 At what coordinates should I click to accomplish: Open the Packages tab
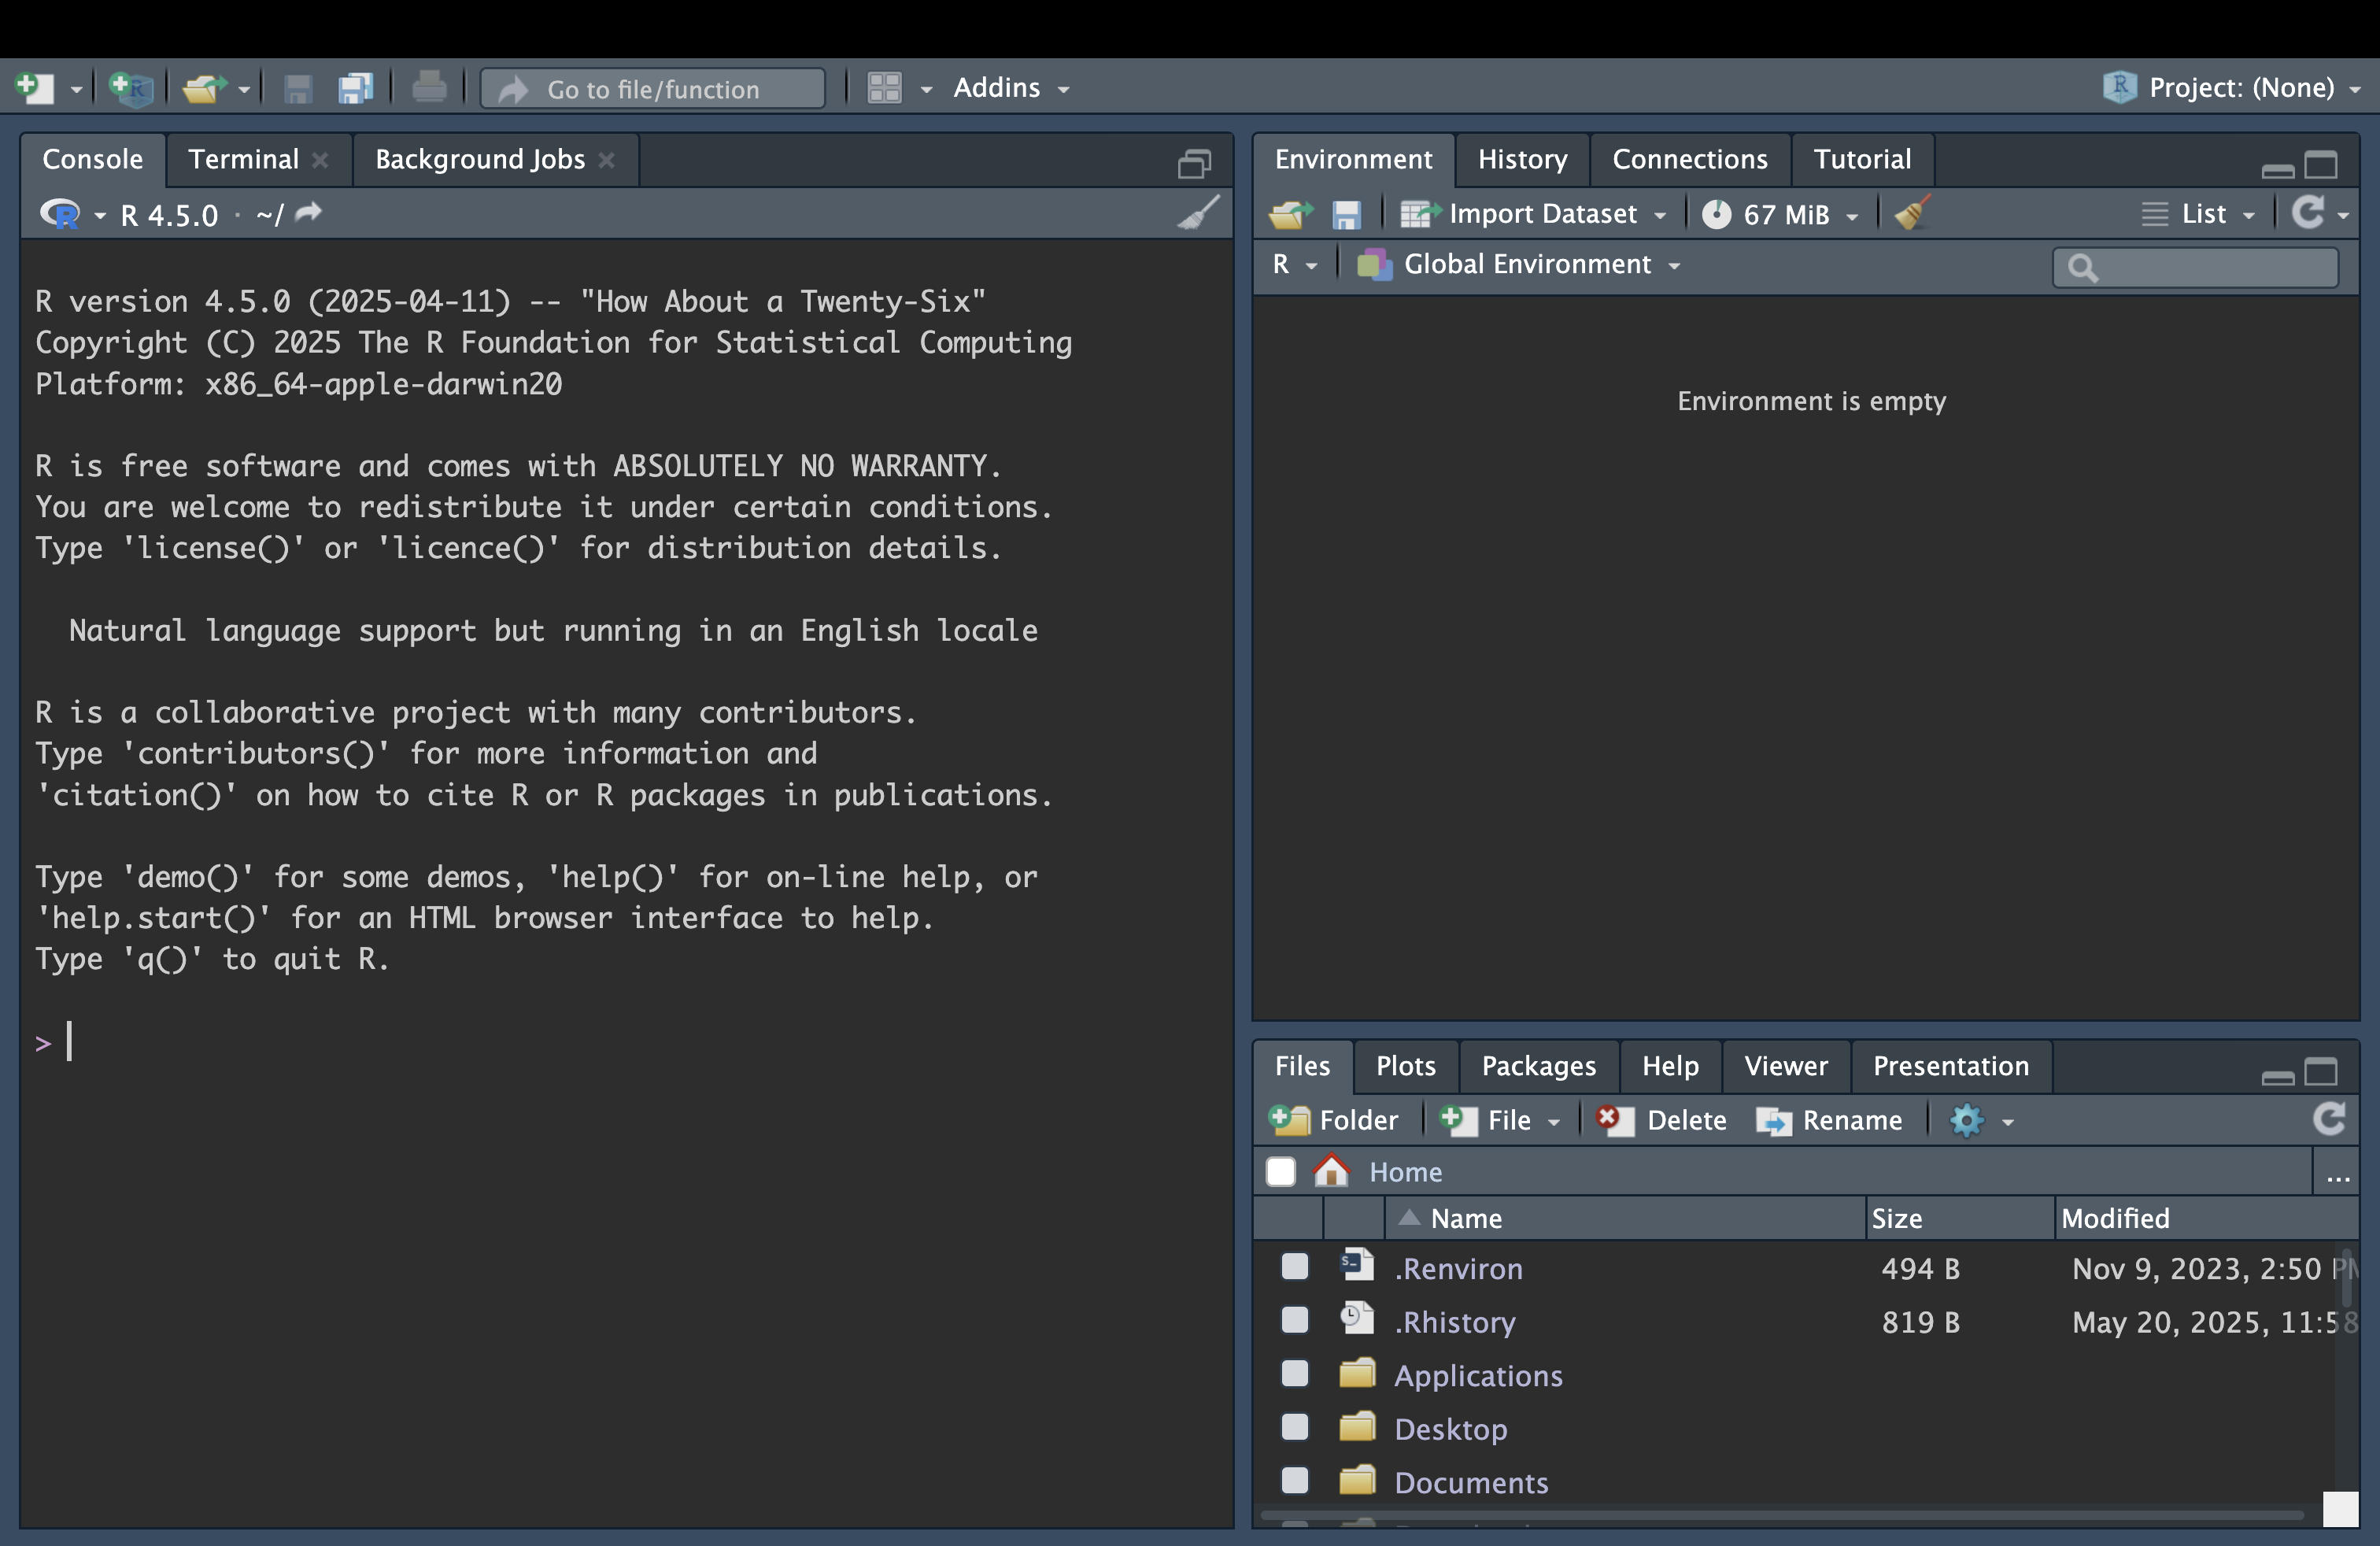1538,1065
